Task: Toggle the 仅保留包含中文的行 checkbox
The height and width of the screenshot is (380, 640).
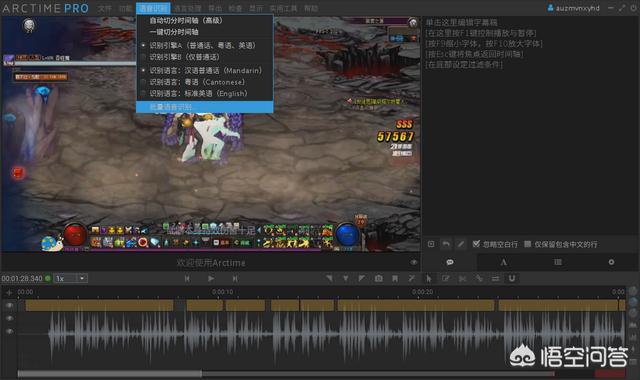Action: point(527,244)
